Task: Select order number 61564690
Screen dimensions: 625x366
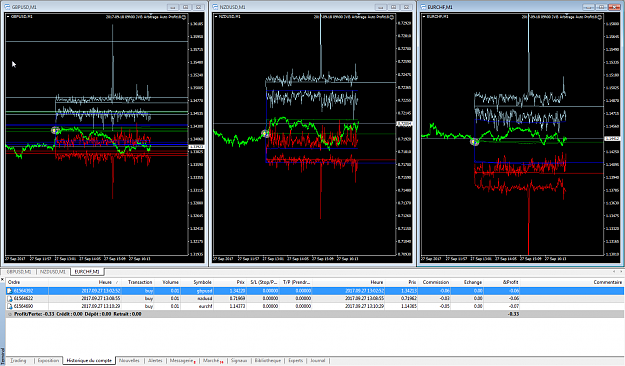Action: 24,306
